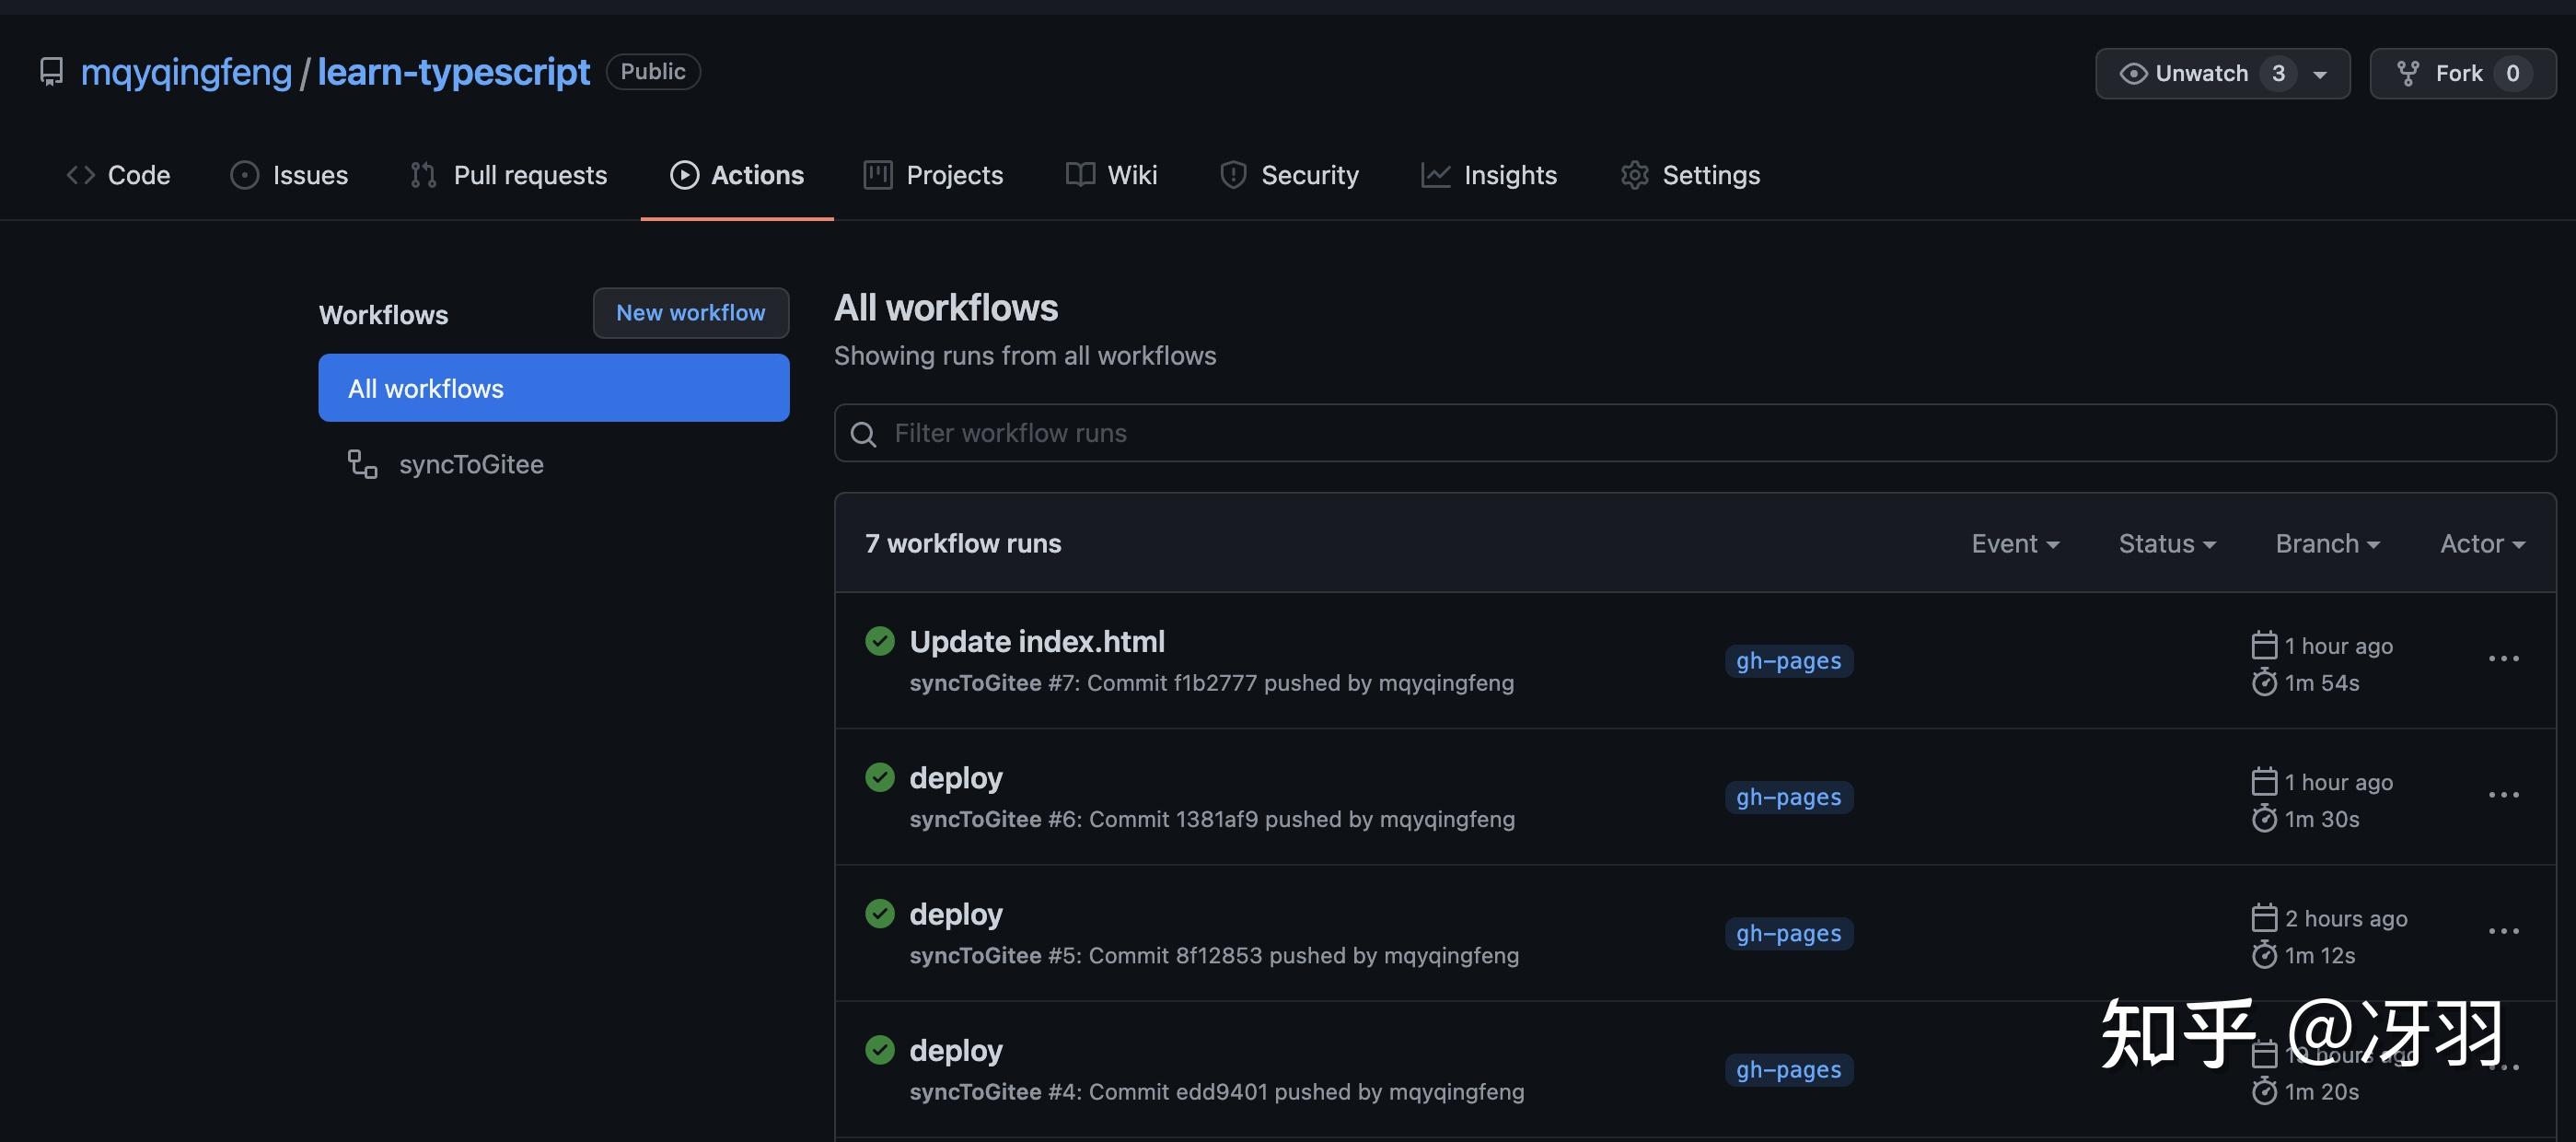The width and height of the screenshot is (2576, 1142).
Task: Click green success check on syncToGitee #5
Action: coord(880,913)
